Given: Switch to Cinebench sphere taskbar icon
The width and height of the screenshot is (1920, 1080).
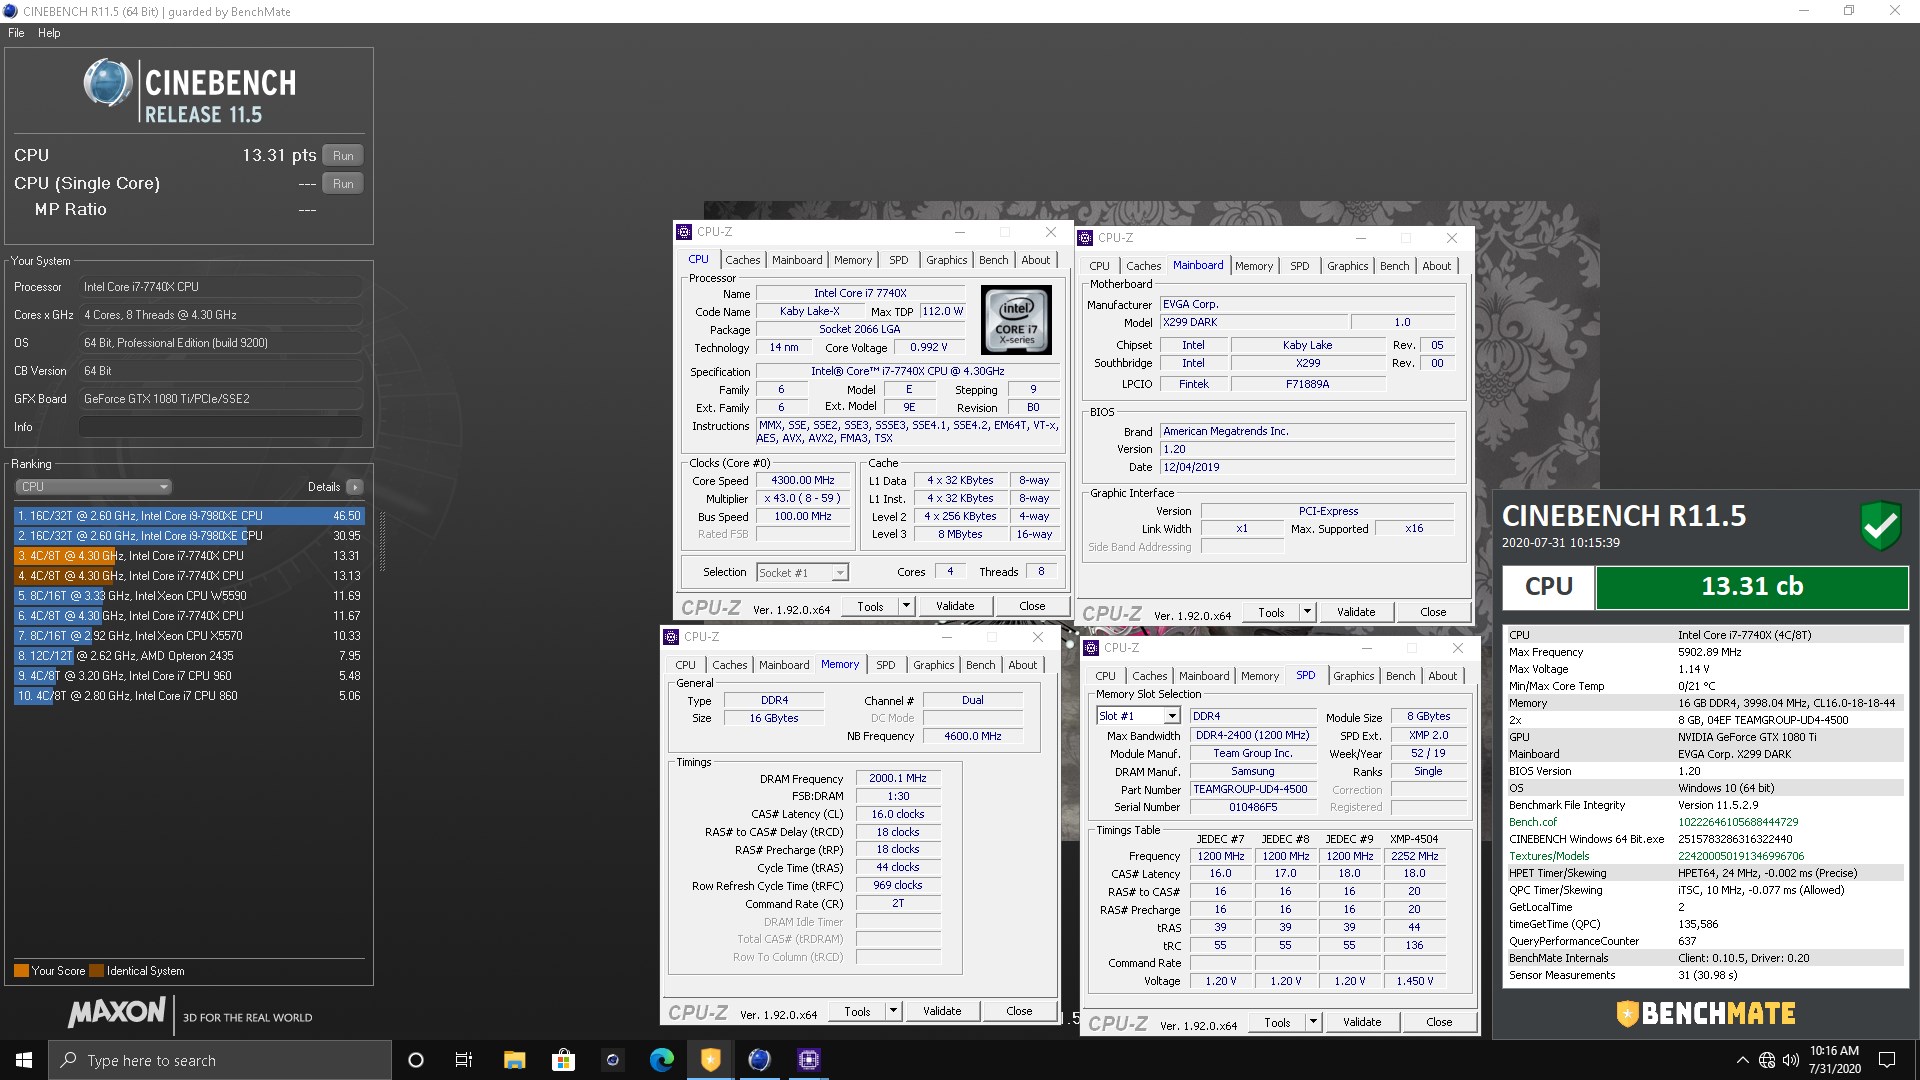Looking at the screenshot, I should [x=759, y=1060].
